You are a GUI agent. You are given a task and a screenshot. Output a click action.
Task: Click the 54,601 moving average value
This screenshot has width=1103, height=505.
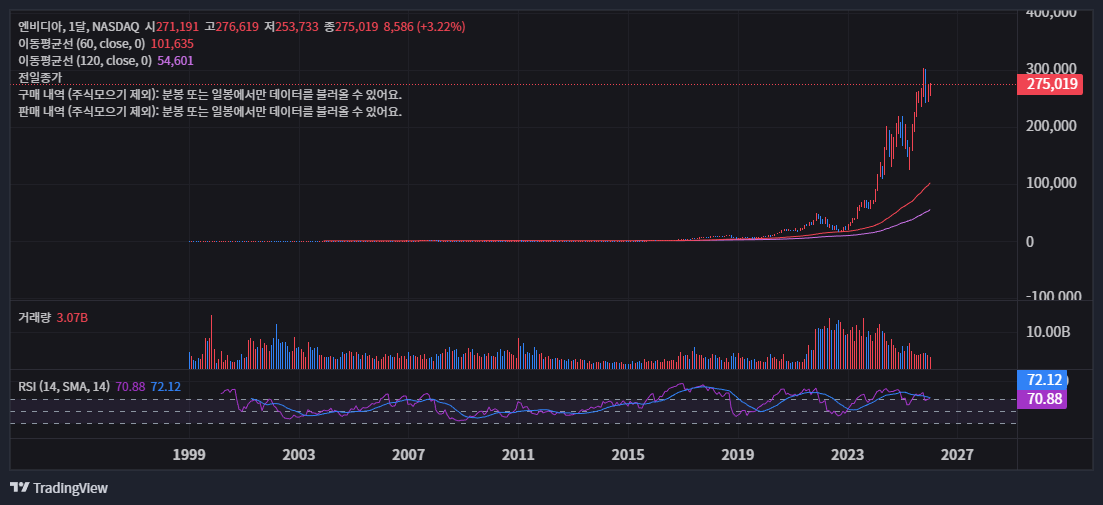click(x=175, y=60)
